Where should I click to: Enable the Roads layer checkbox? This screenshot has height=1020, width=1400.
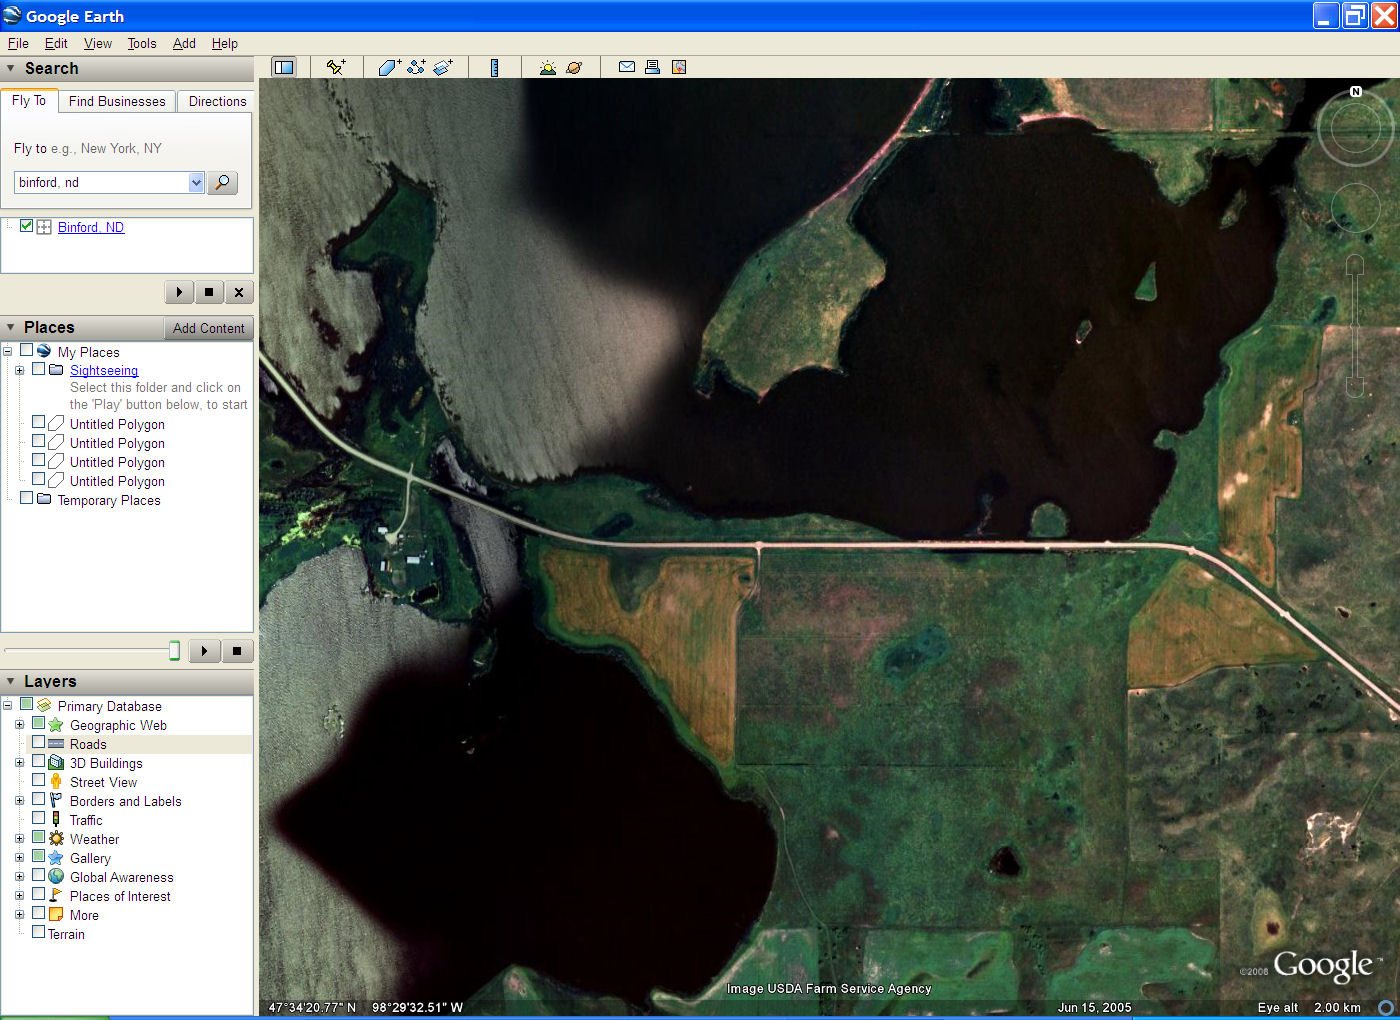(38, 743)
